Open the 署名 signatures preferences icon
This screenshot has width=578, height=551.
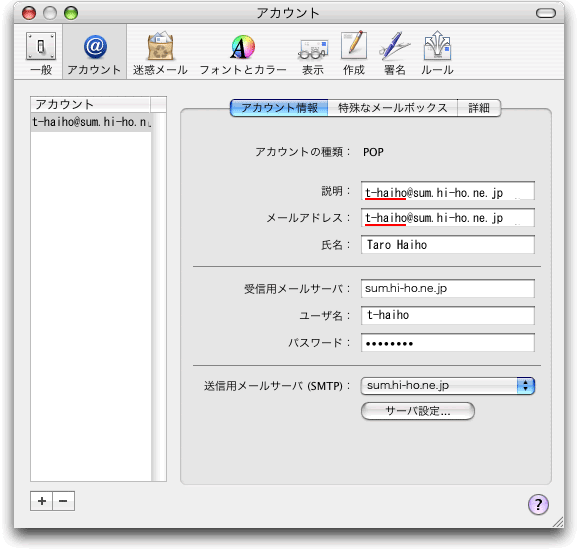click(x=394, y=54)
